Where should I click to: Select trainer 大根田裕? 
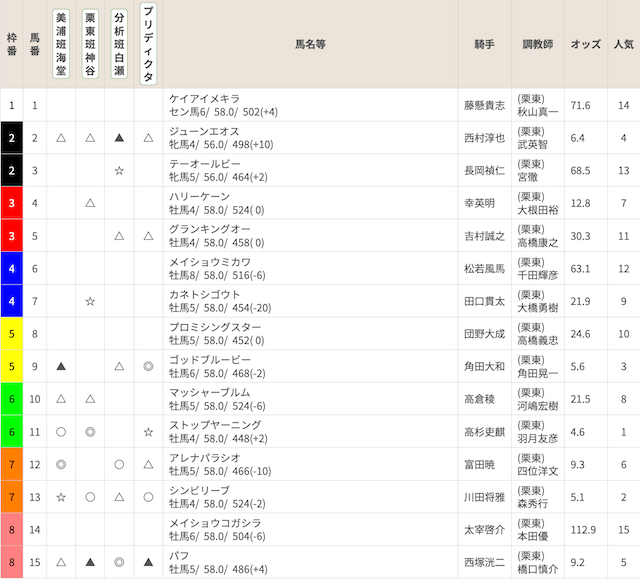[538, 210]
